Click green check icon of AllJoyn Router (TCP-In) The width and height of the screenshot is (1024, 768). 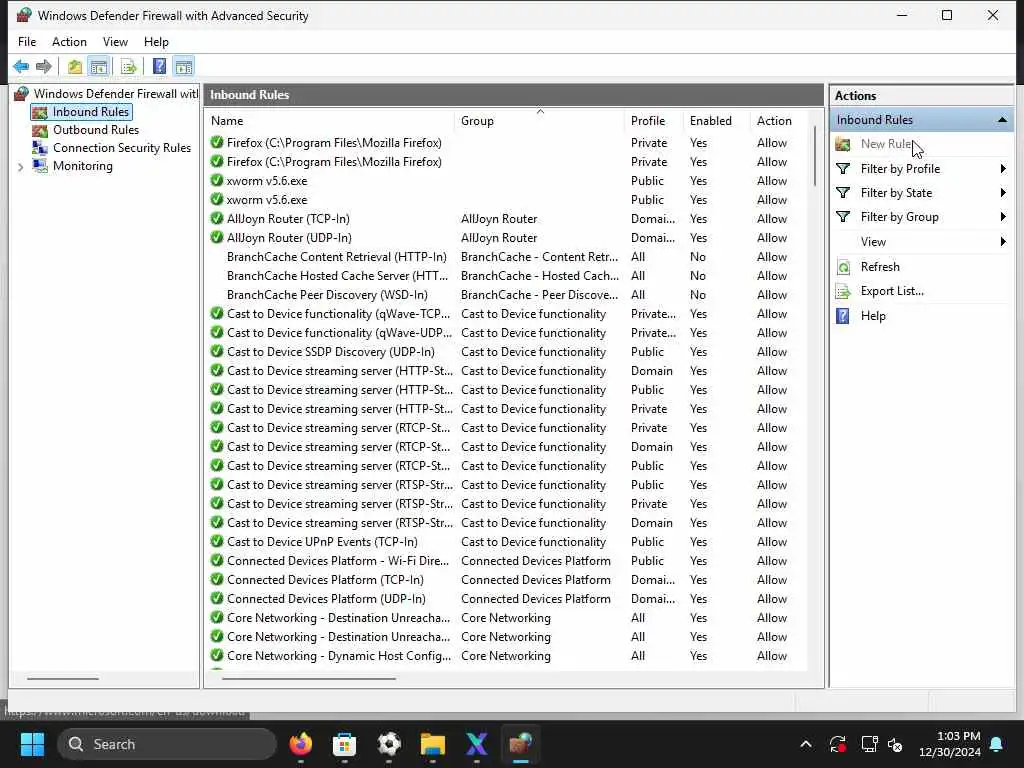point(217,218)
